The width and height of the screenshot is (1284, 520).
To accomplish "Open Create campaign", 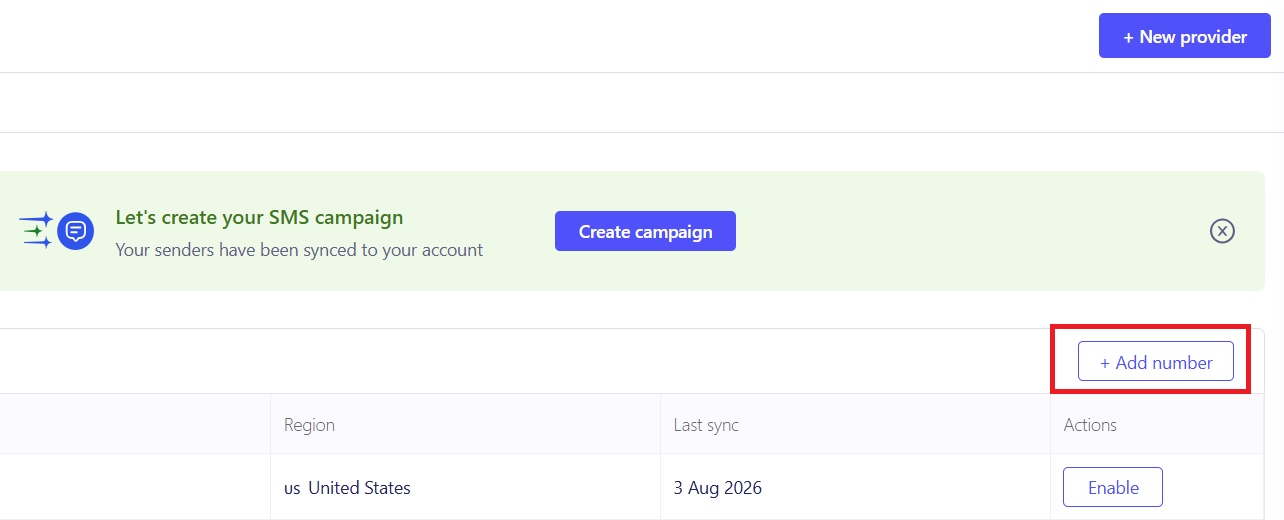I will (x=645, y=231).
